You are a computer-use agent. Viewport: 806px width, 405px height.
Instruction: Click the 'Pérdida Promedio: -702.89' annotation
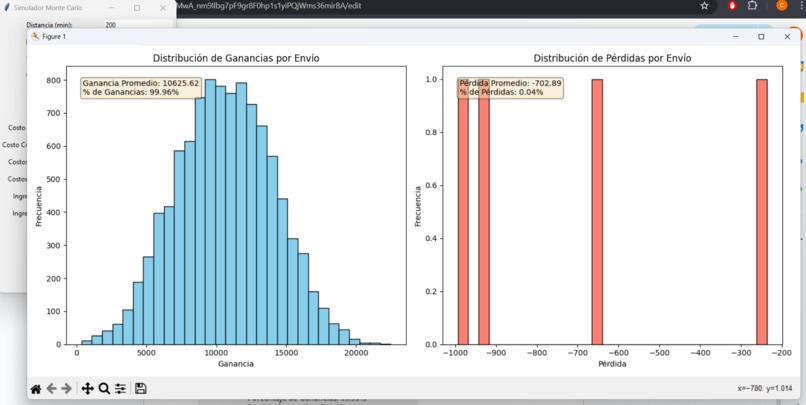pos(510,83)
